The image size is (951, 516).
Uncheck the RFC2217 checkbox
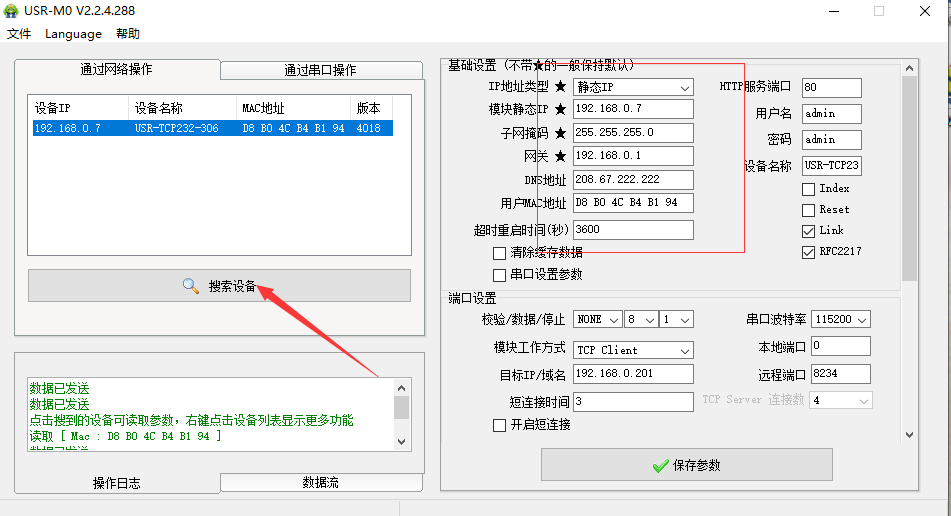pyautogui.click(x=808, y=252)
